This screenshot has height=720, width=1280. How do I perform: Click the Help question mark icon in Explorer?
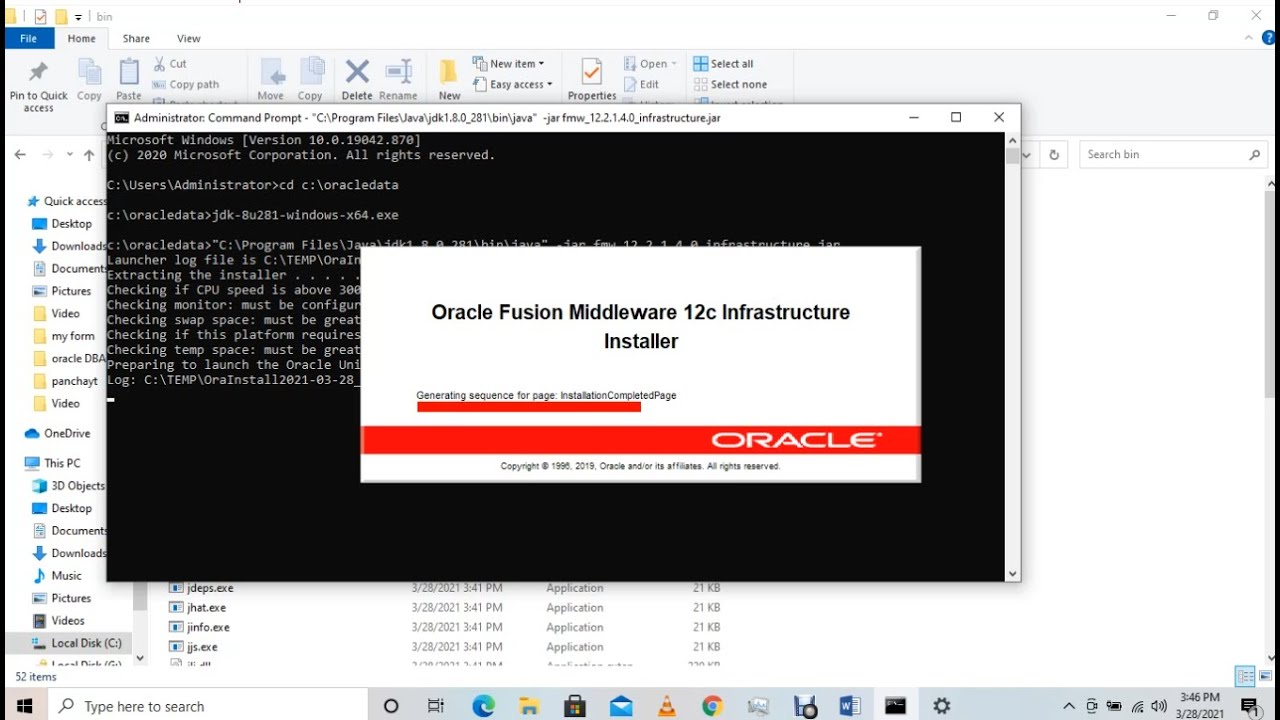pos(1269,38)
